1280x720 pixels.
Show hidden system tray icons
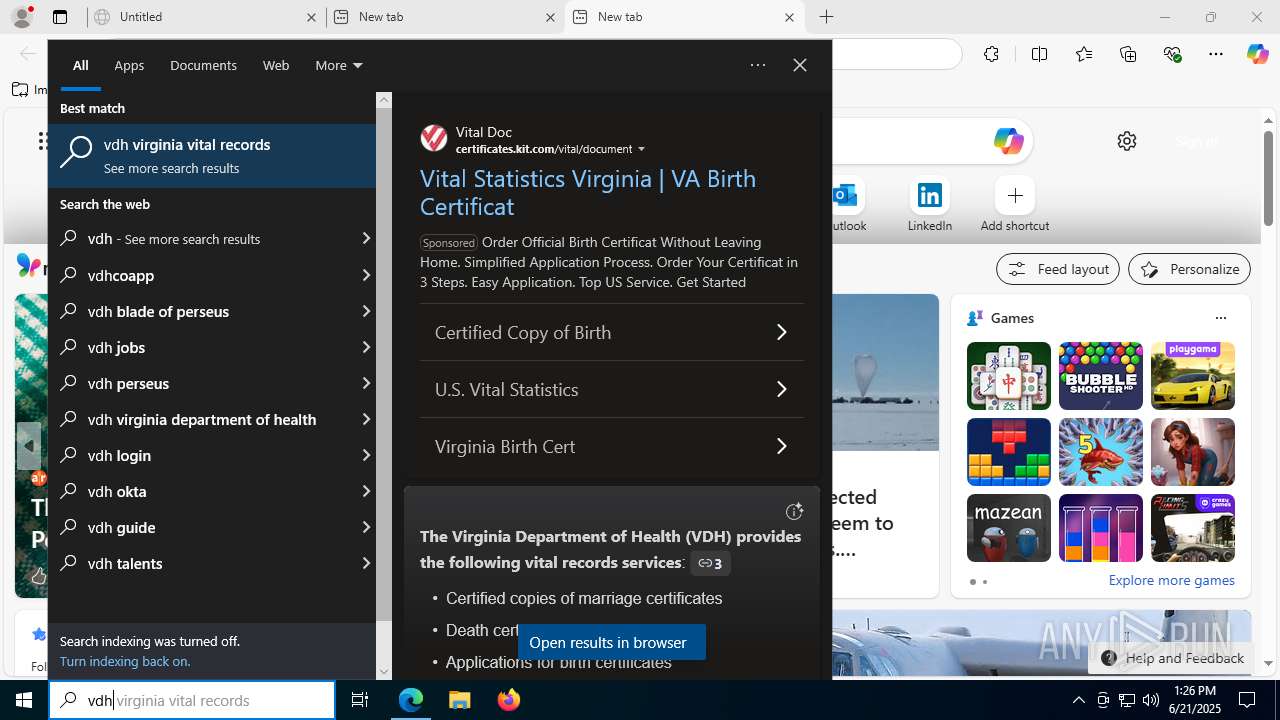click(1078, 700)
